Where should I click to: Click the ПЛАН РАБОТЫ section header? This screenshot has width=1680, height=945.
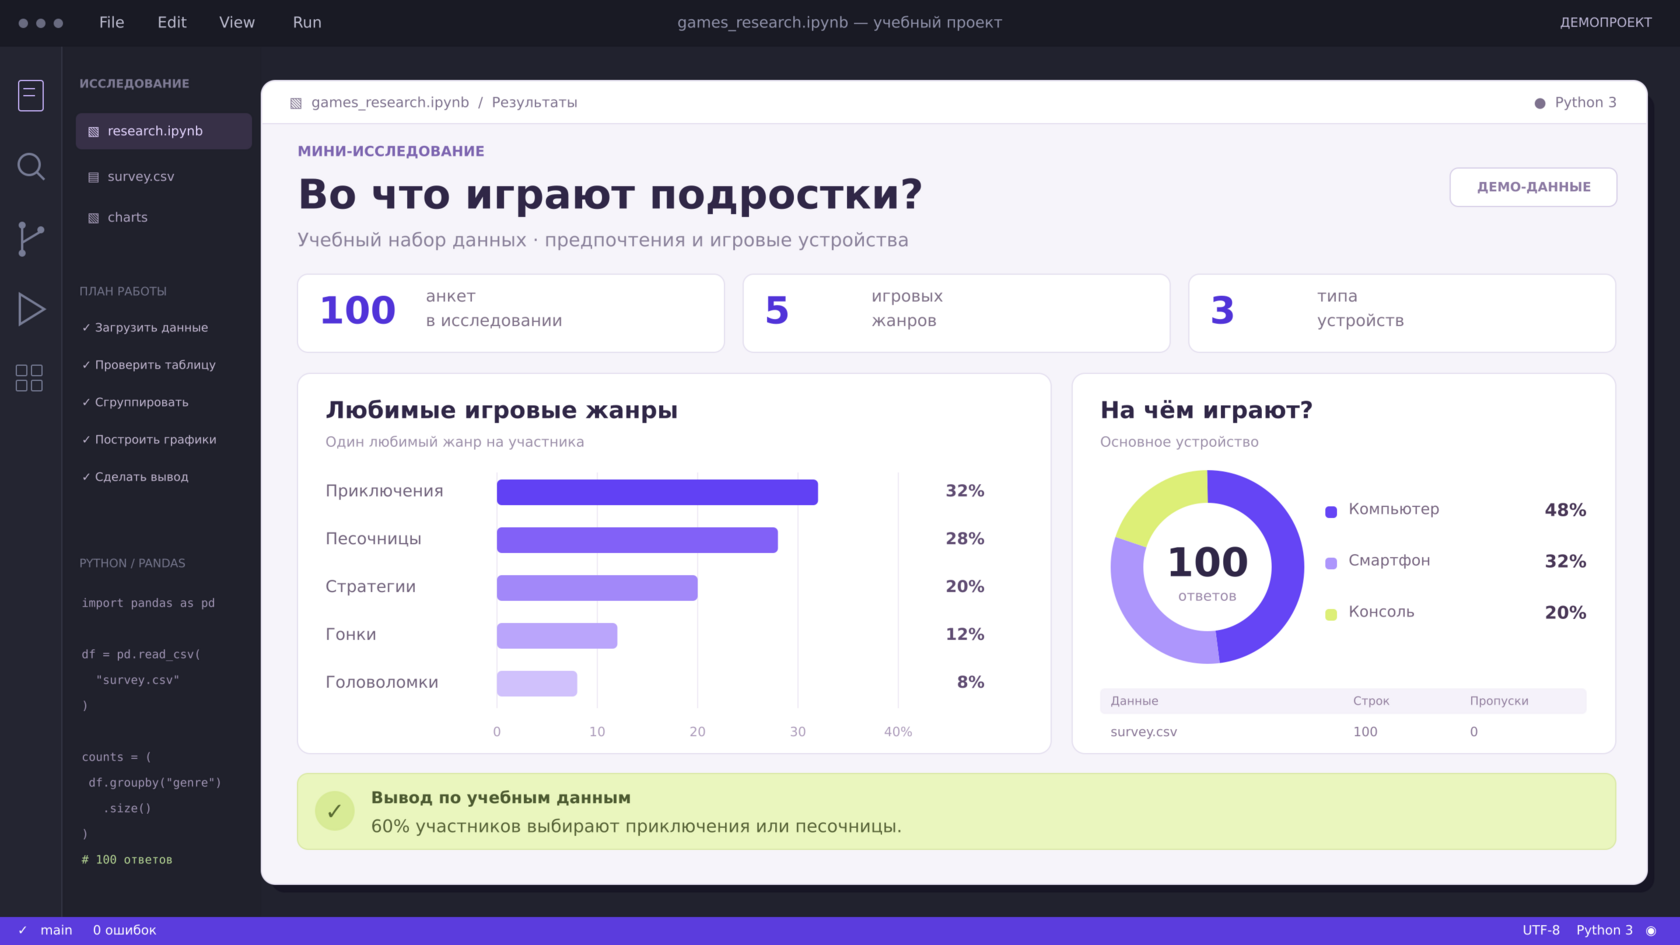click(123, 291)
